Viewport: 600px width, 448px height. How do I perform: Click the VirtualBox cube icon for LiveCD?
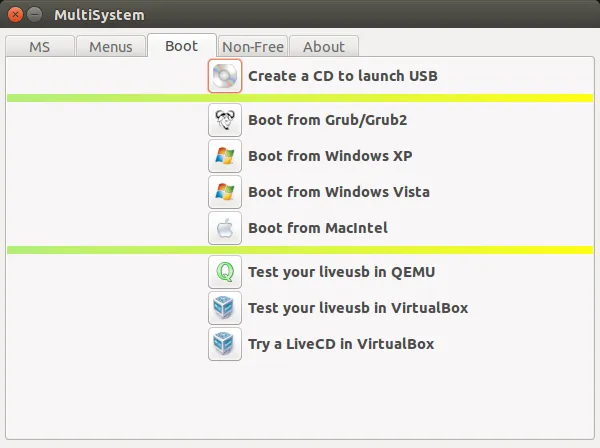click(225, 344)
